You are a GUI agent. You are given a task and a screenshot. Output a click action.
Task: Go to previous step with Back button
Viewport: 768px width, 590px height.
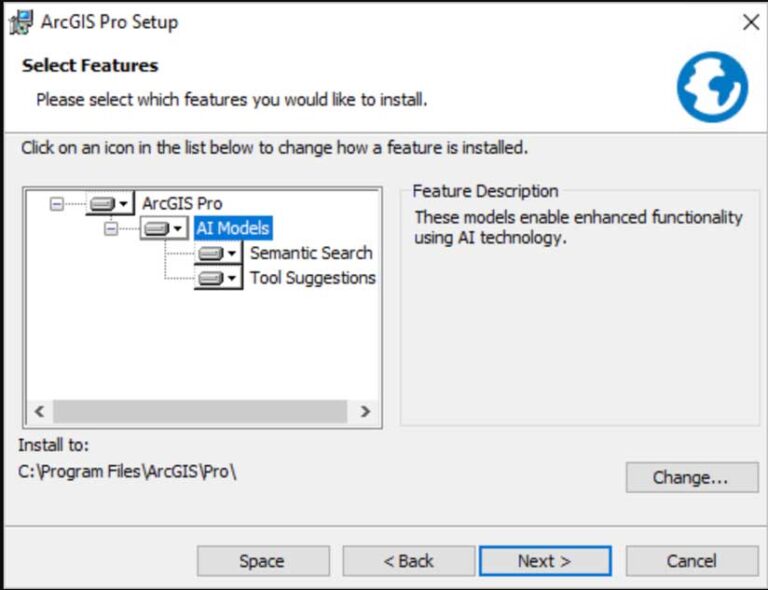pyautogui.click(x=408, y=561)
